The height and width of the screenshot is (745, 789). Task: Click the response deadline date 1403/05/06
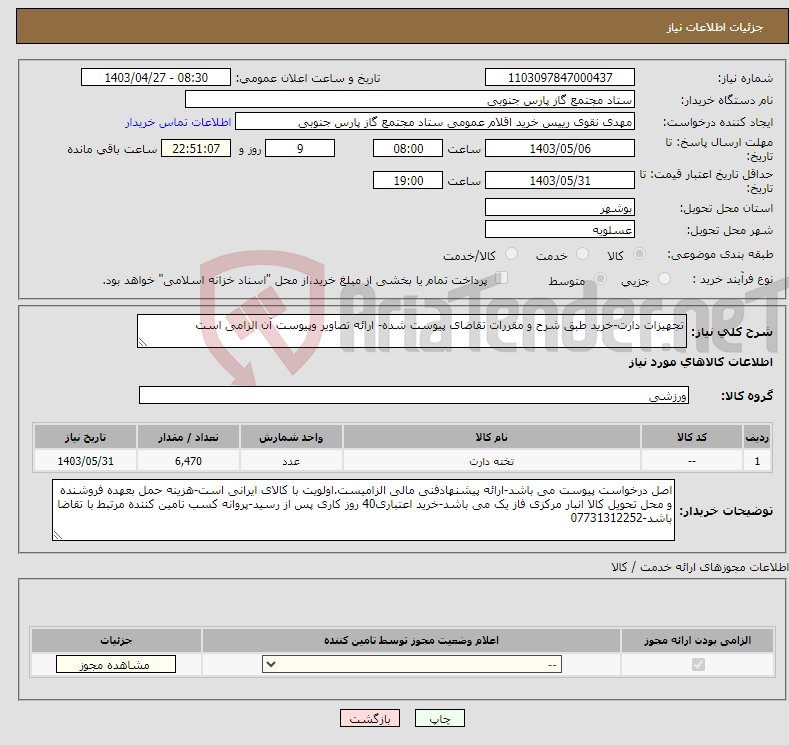coord(560,148)
